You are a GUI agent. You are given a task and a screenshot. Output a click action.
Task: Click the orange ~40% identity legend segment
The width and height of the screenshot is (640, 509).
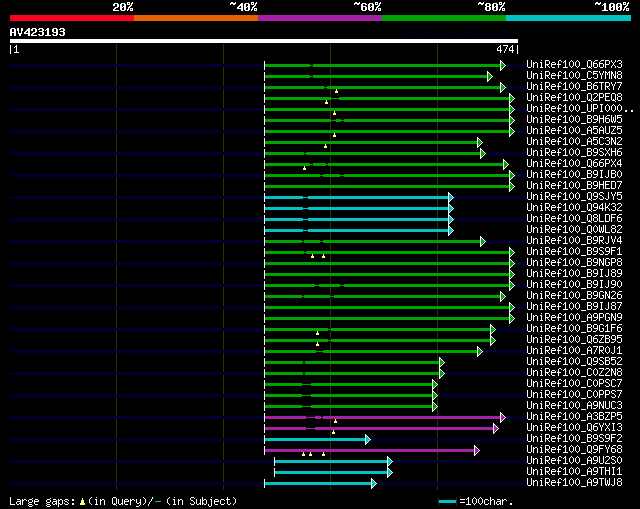coord(196,18)
